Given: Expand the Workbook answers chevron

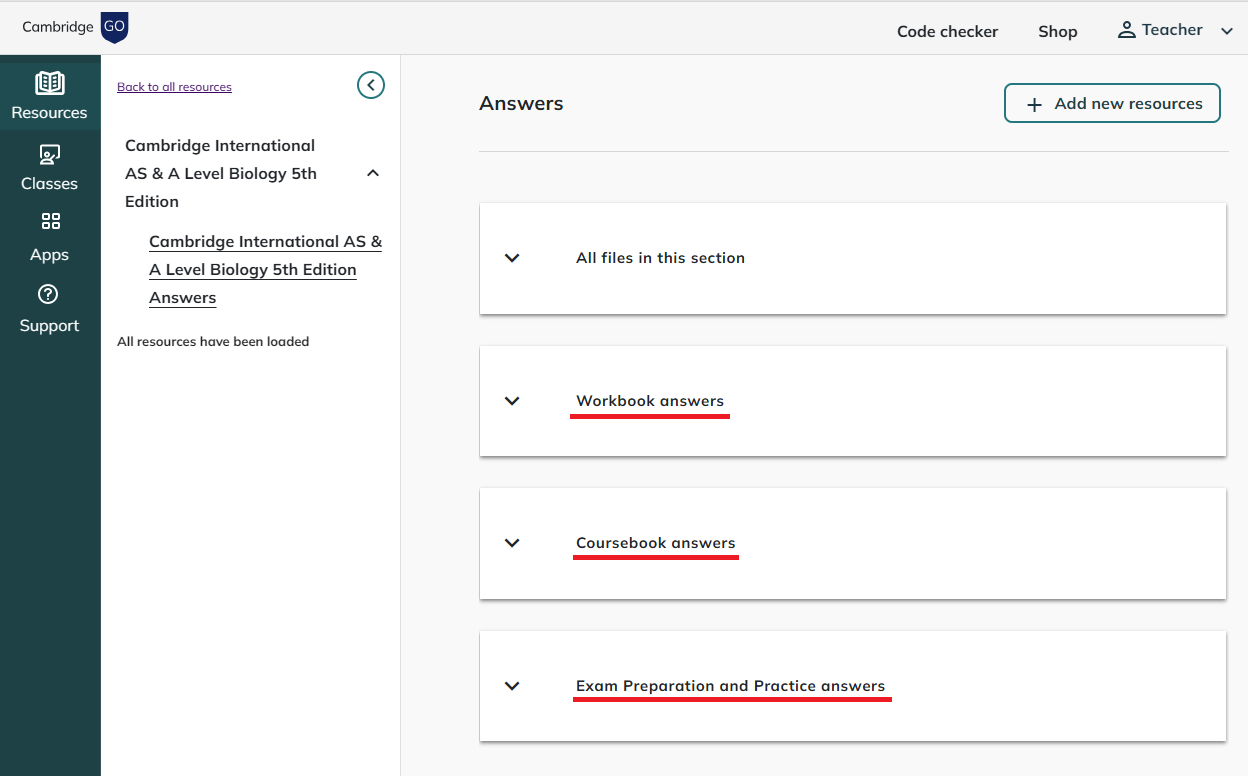Looking at the screenshot, I should tap(512, 401).
